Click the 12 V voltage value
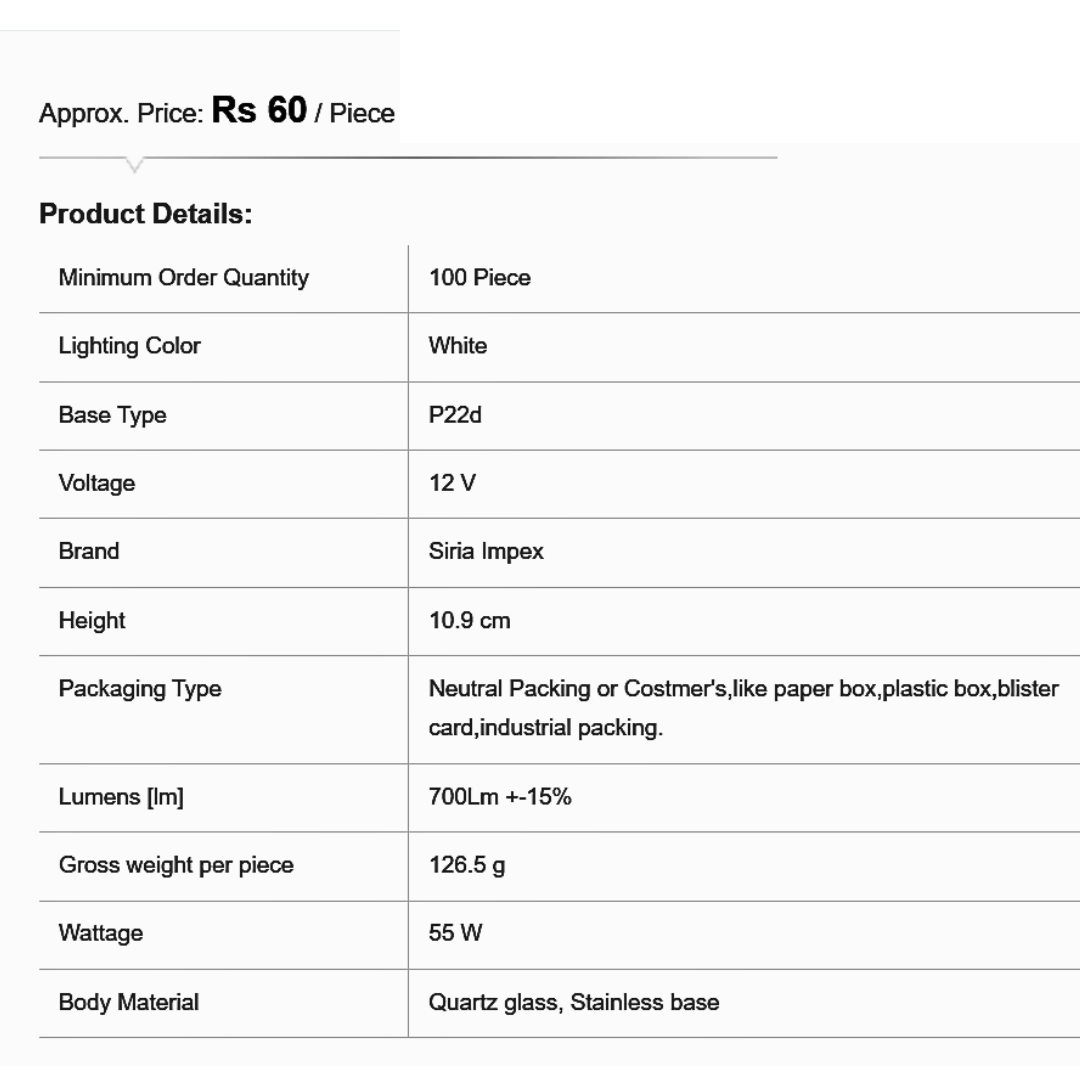 (452, 483)
